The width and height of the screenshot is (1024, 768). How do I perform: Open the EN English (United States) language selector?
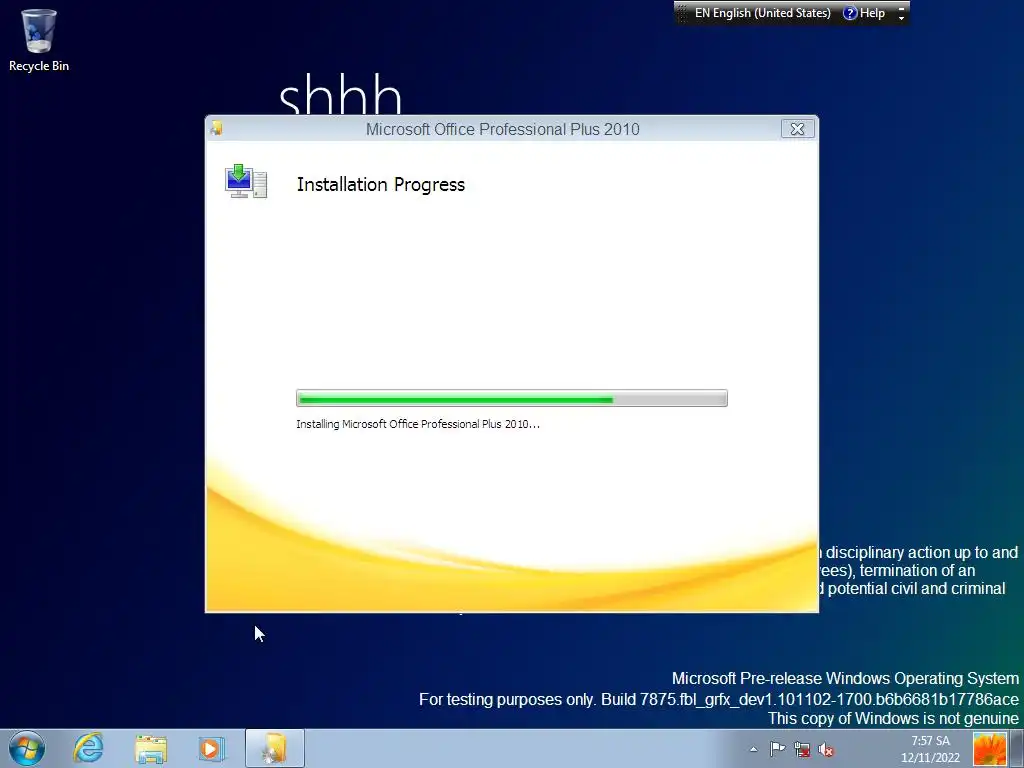[762, 13]
